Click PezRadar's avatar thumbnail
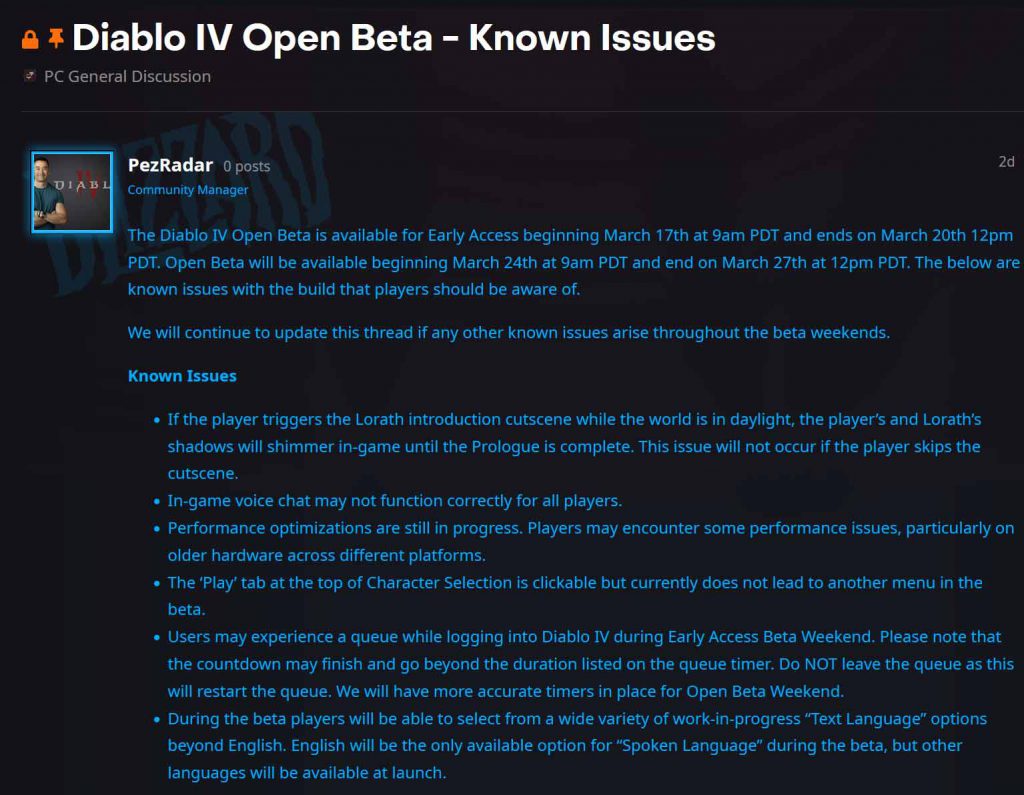Image resolution: width=1024 pixels, height=795 pixels. (71, 191)
